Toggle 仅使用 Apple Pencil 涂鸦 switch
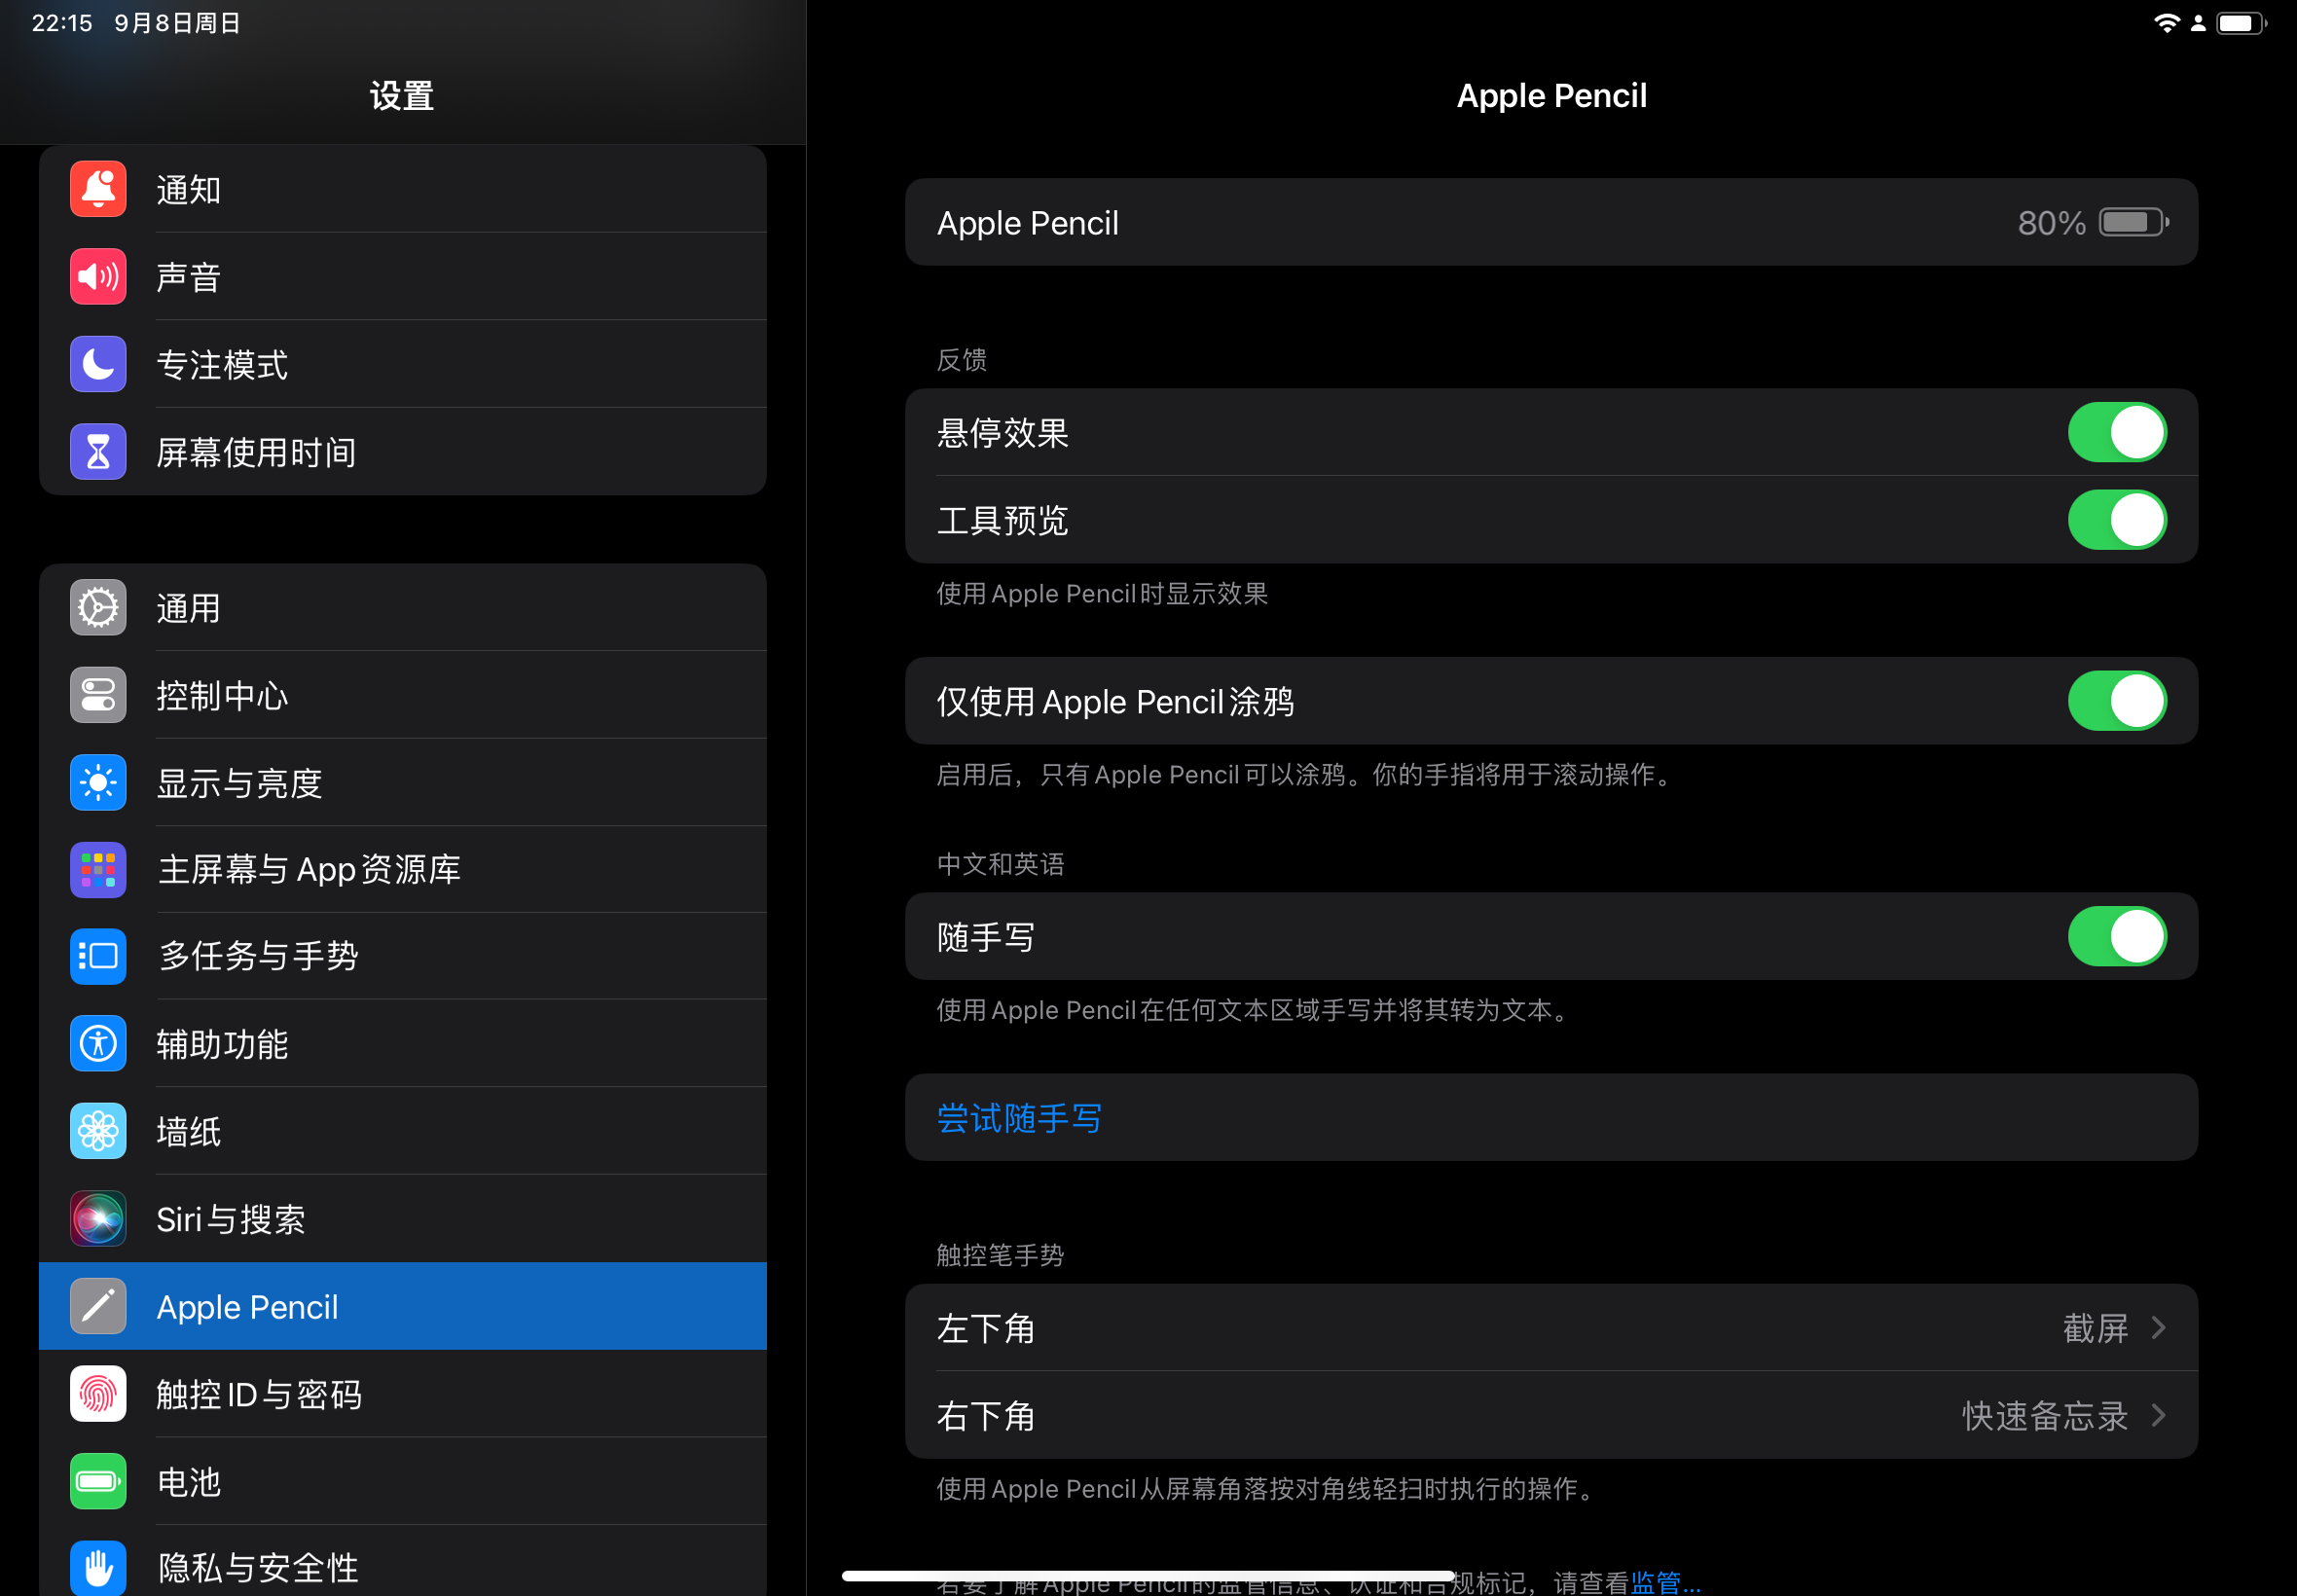This screenshot has height=1596, width=2297. 2116,701
